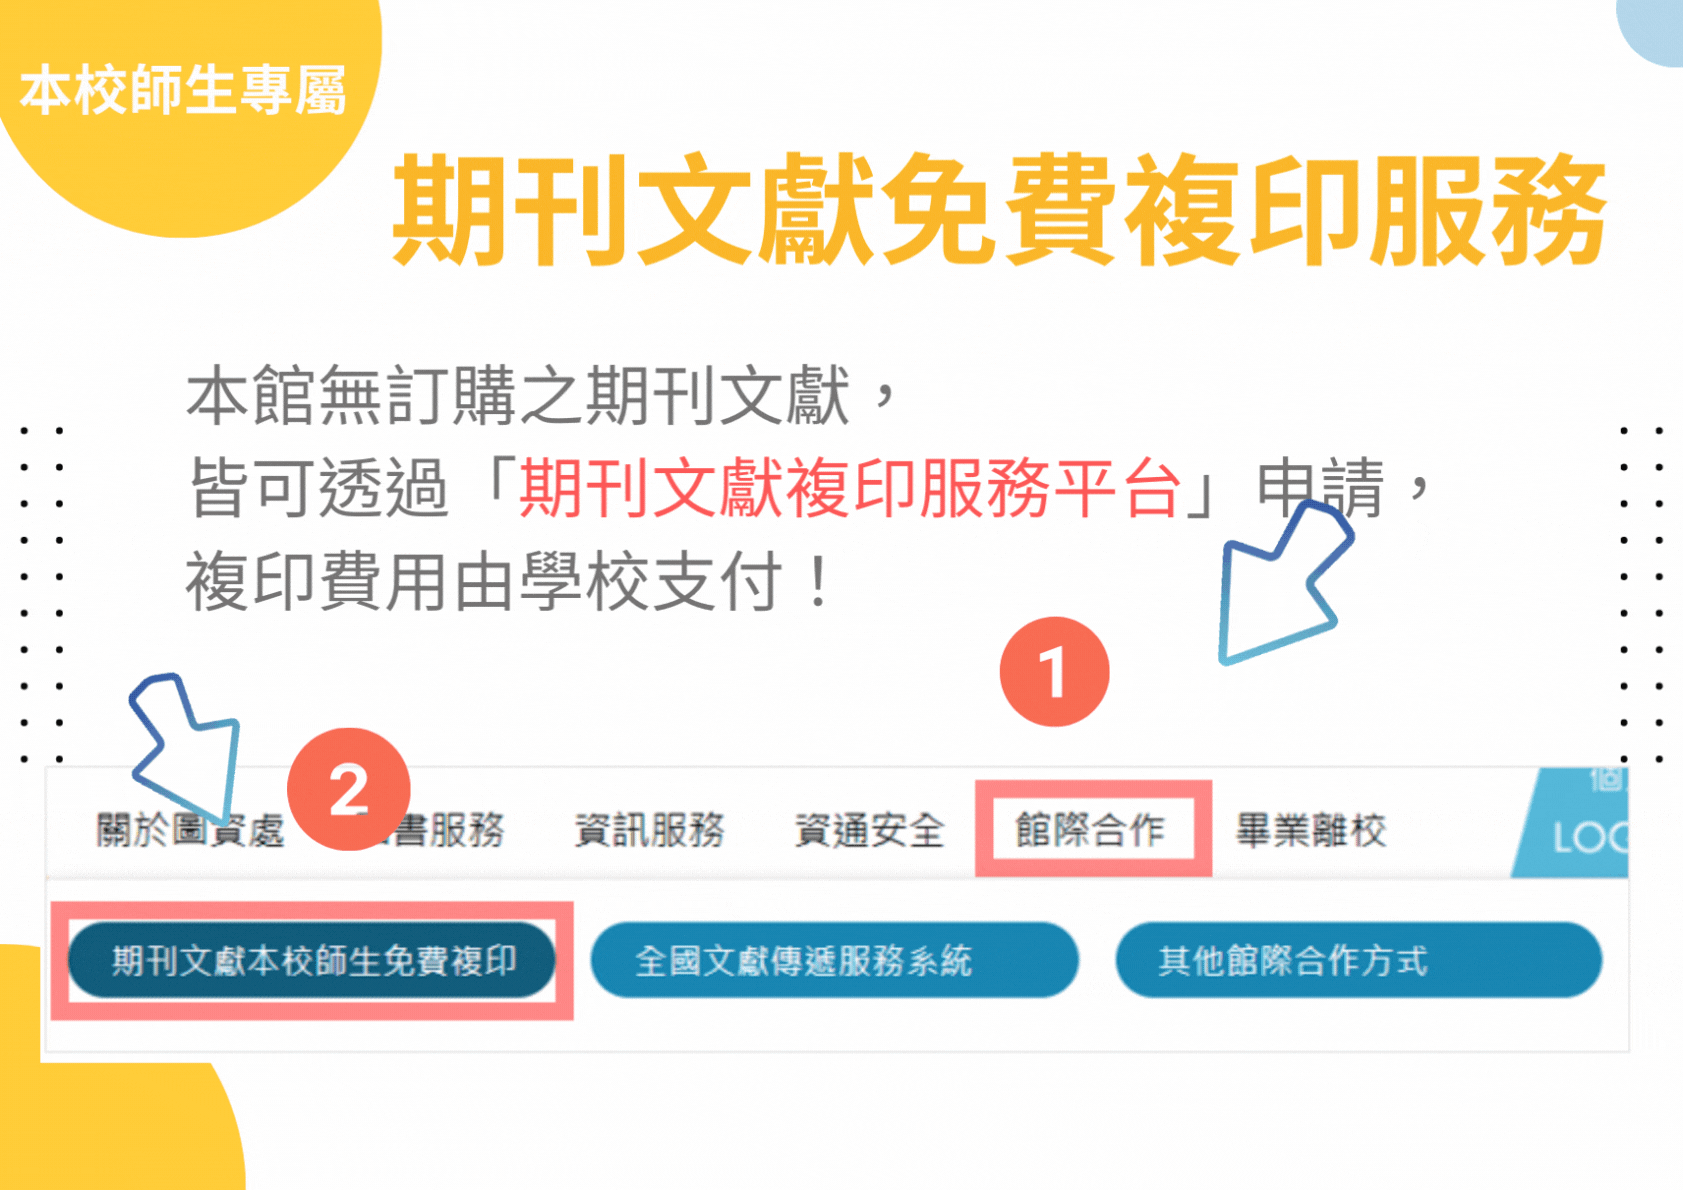This screenshot has height=1190, width=1683.
Task: Click the light blue circle in corner
Action: click(x=1652, y=30)
